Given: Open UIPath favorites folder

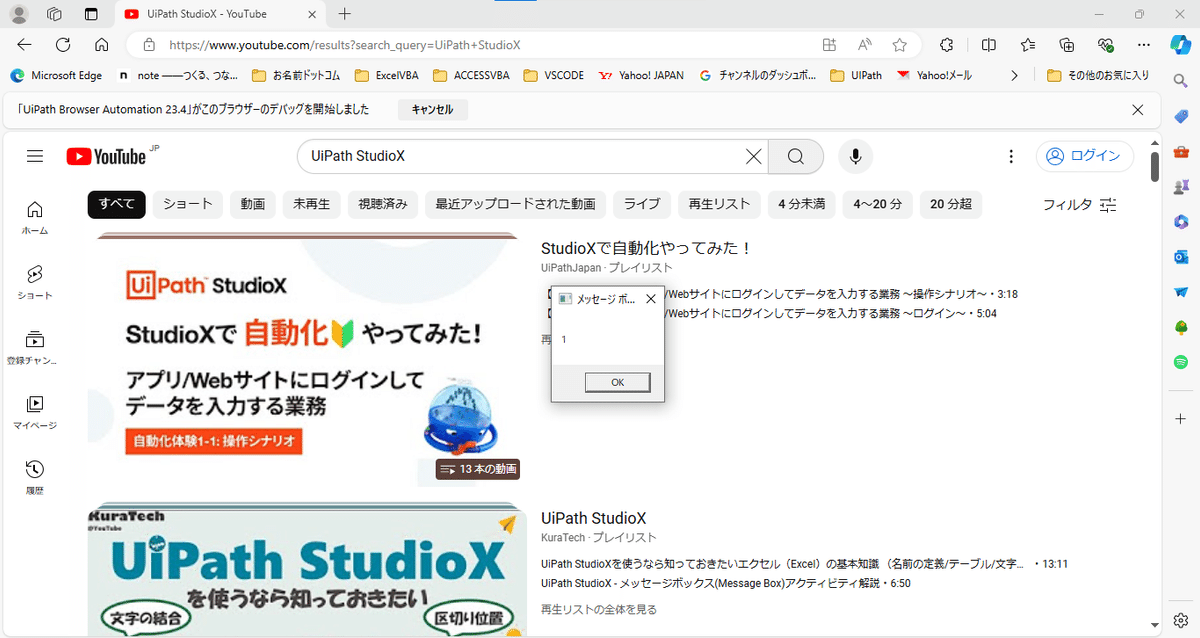Looking at the screenshot, I should (856, 75).
